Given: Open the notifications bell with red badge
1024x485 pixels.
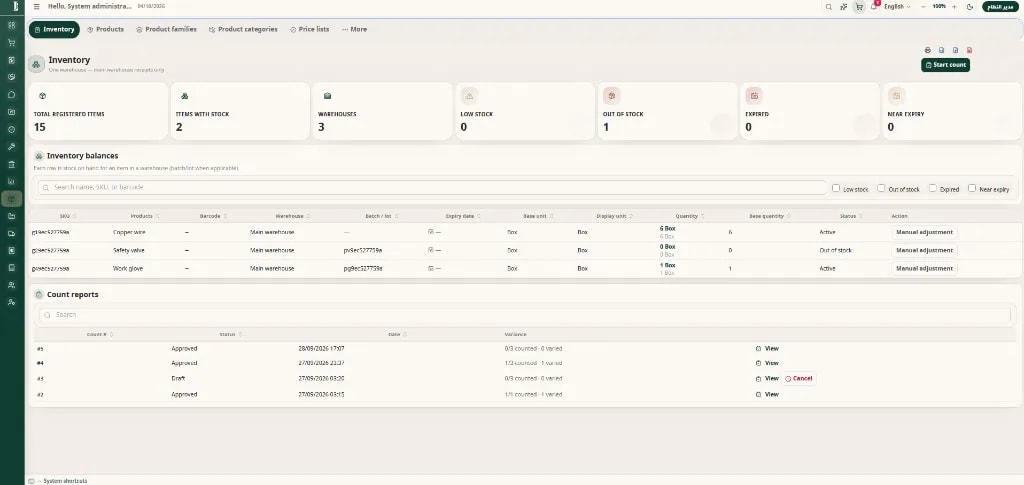Looking at the screenshot, I should [x=874, y=6].
